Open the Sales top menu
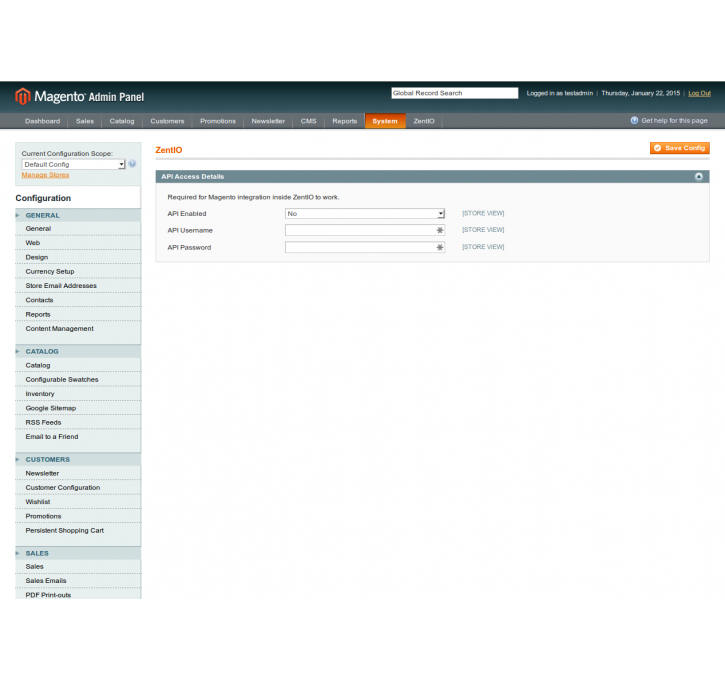725x680 pixels. pyautogui.click(x=85, y=121)
